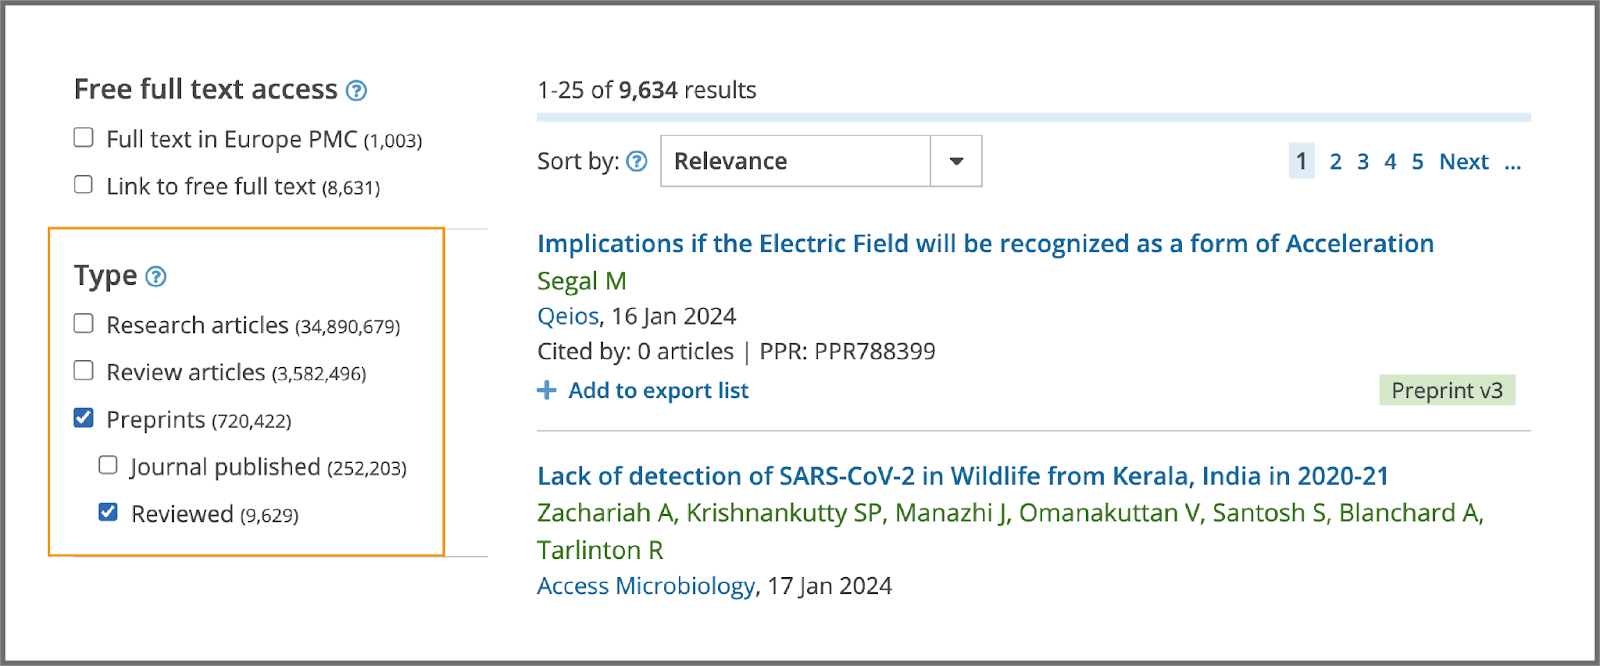This screenshot has width=1600, height=666.
Task: Click plus icon for Add to export list
Action: pyautogui.click(x=546, y=391)
